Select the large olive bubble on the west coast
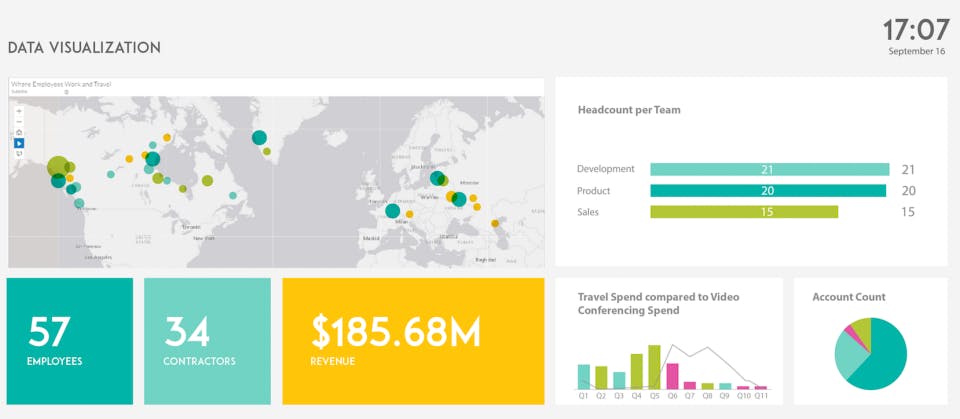 point(58,166)
